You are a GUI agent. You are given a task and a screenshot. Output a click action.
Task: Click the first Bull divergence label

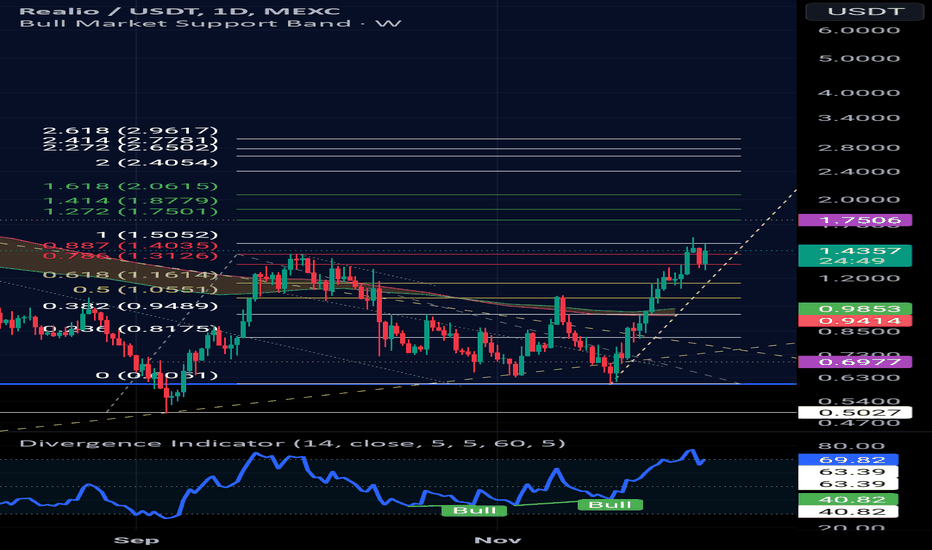click(474, 510)
